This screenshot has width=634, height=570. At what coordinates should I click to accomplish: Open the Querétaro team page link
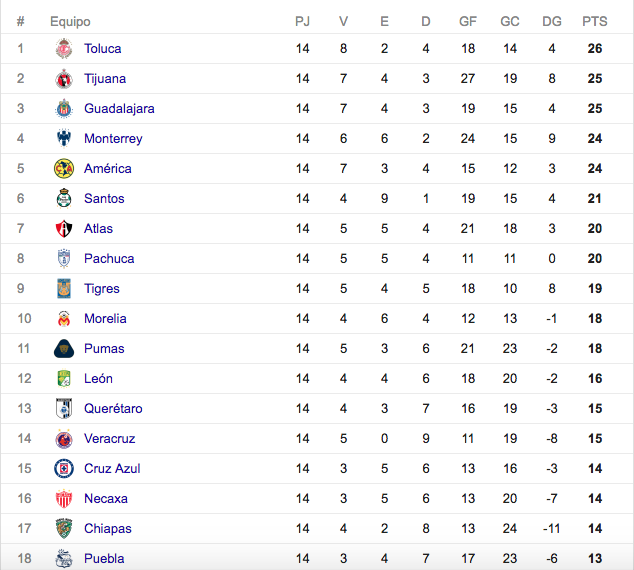113,408
